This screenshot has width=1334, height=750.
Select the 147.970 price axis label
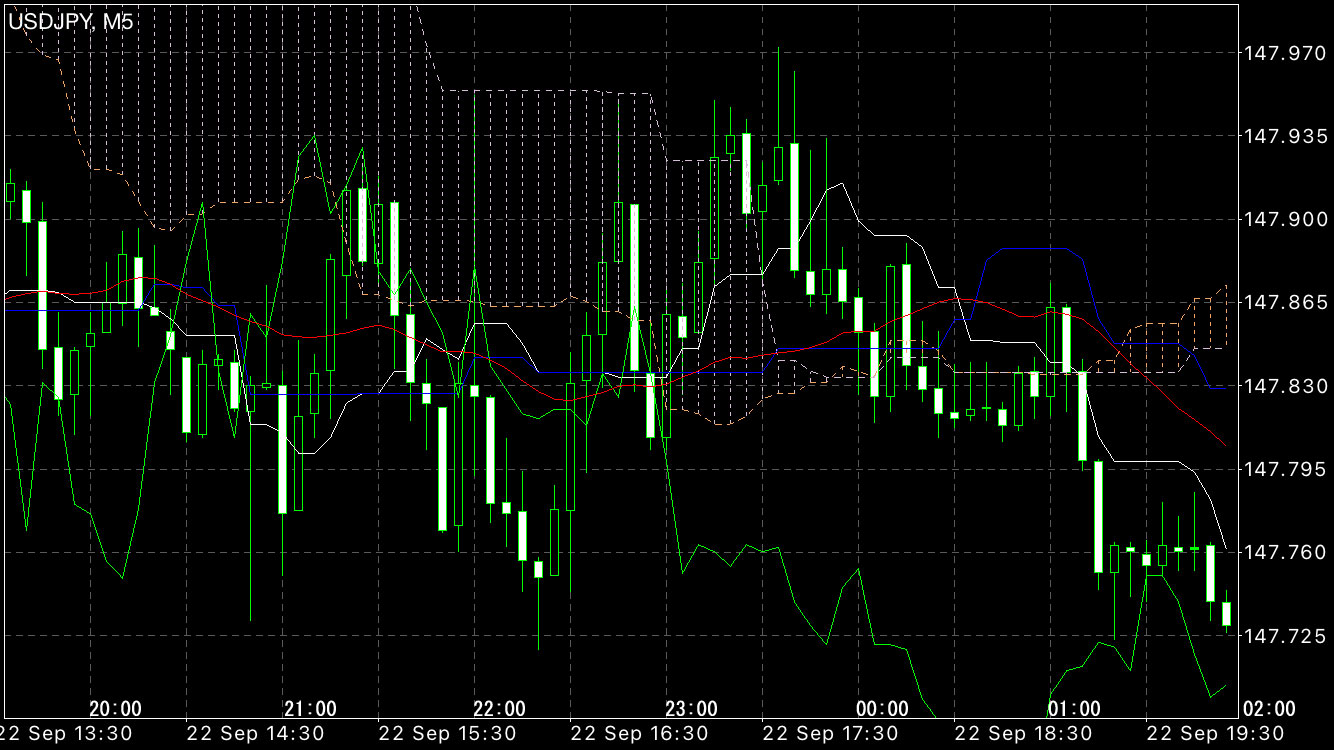coord(1282,53)
